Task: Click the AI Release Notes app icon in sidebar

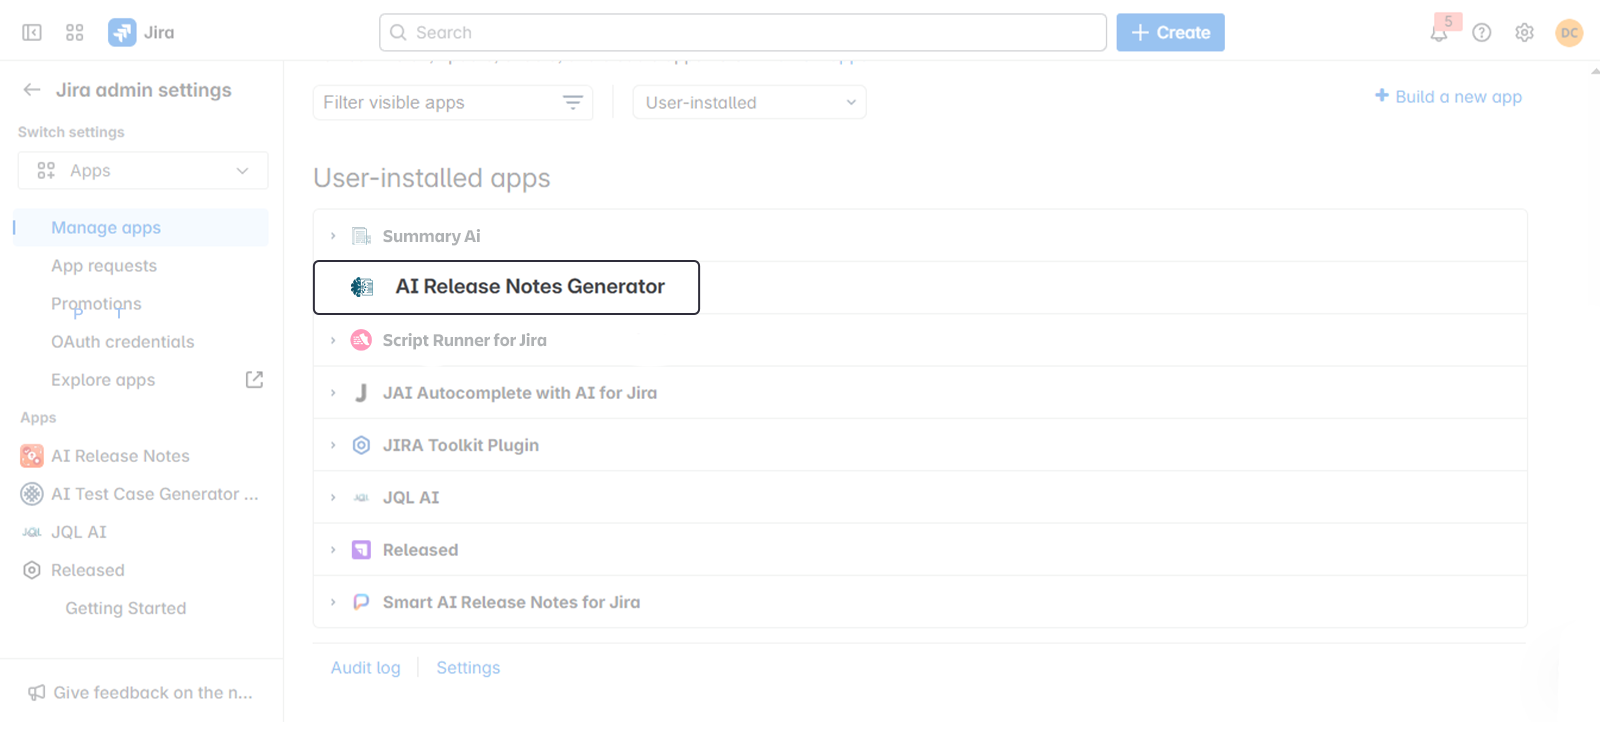Action: [x=32, y=456]
